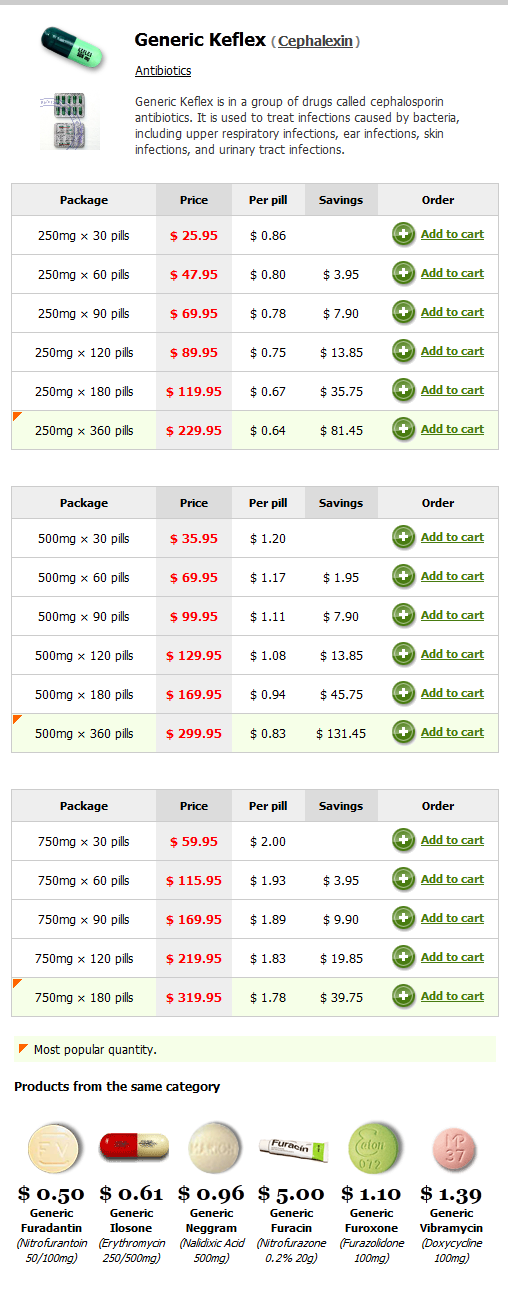Click green plus icon for 250mg × 120 pills
508x1299 pixels.
(404, 351)
